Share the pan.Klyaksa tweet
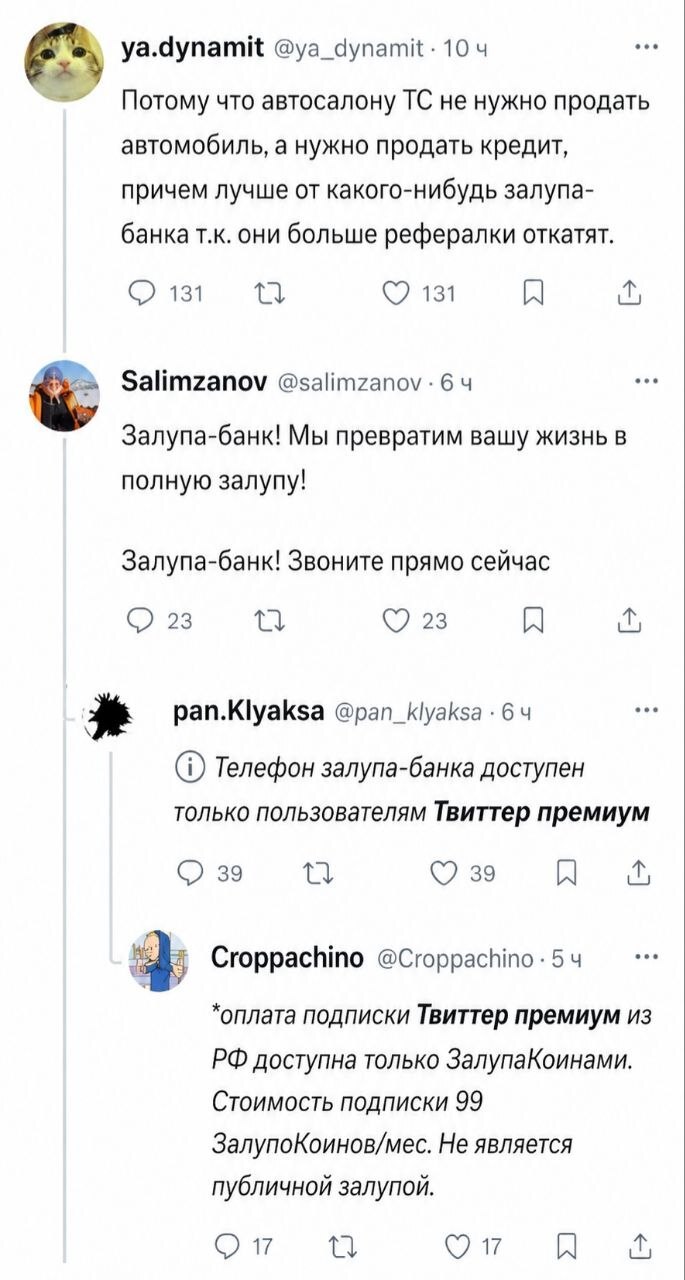 (x=636, y=873)
